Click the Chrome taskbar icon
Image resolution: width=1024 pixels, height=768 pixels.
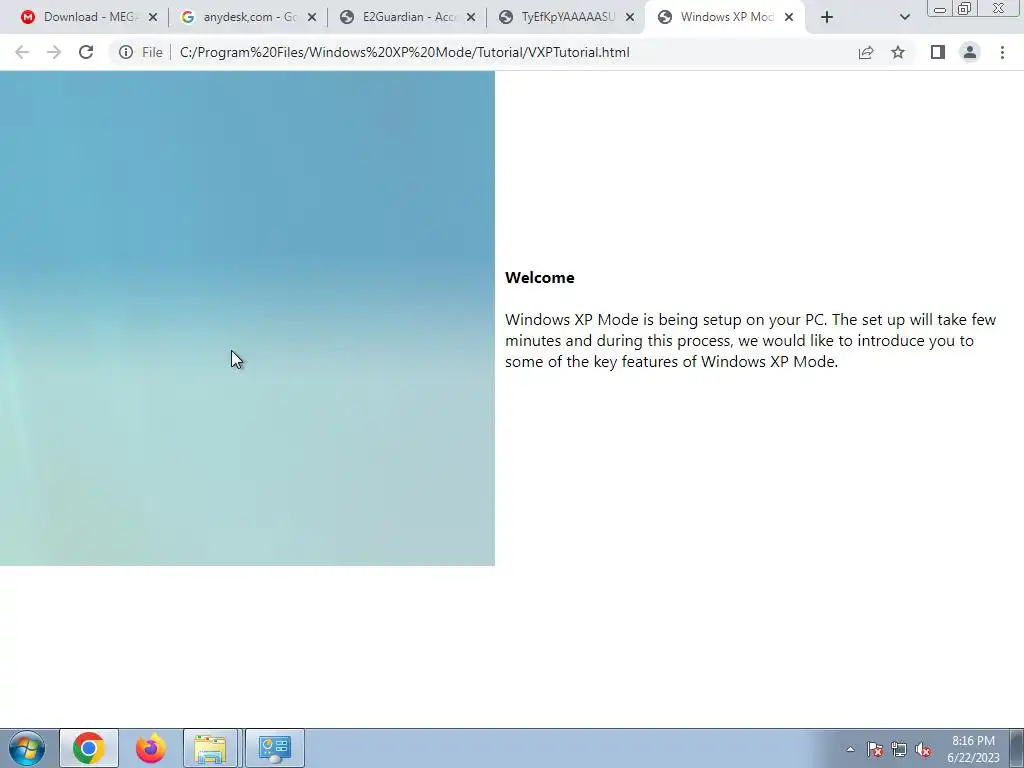pyautogui.click(x=89, y=748)
